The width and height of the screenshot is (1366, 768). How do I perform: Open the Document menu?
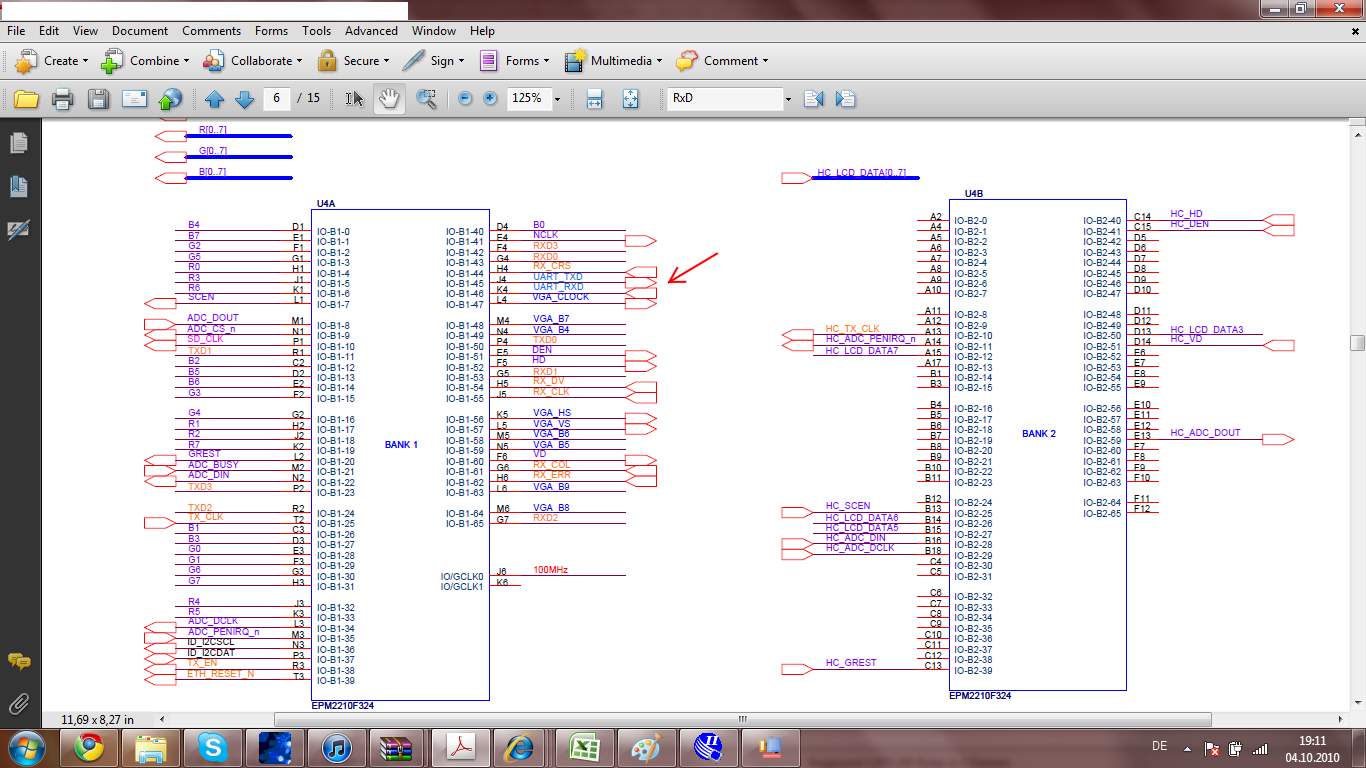(x=140, y=31)
